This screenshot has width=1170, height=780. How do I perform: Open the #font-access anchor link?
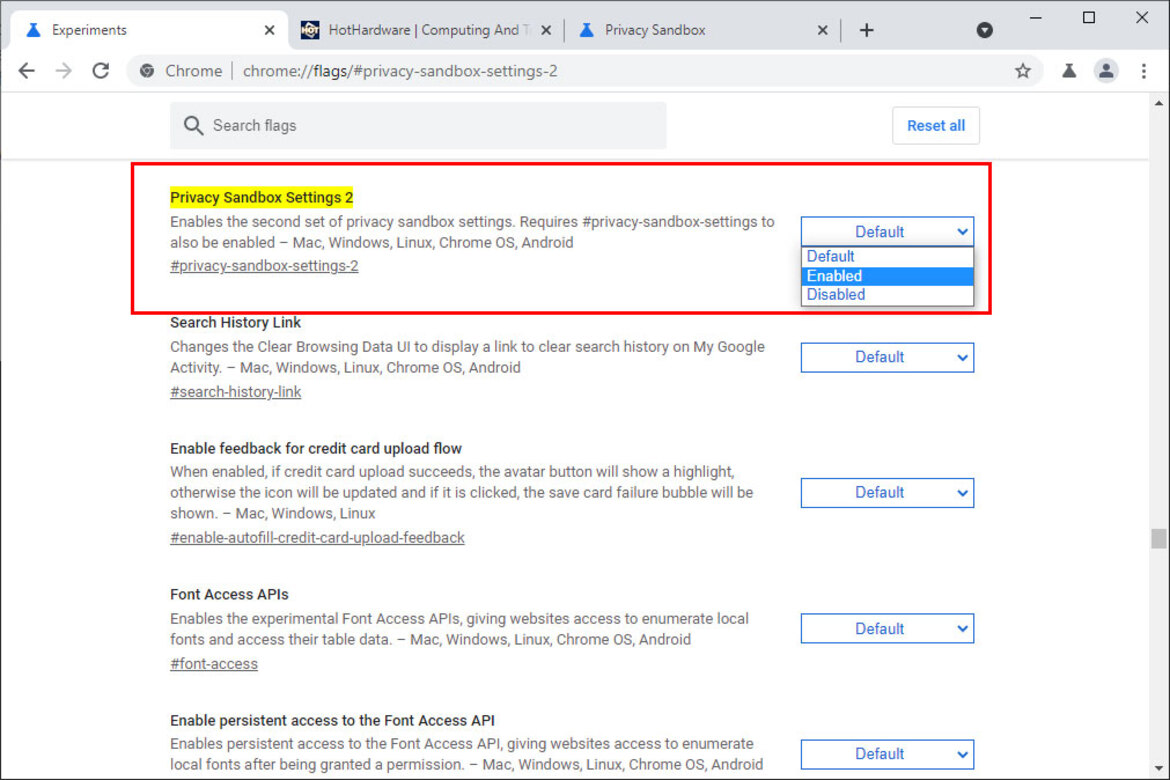click(214, 664)
